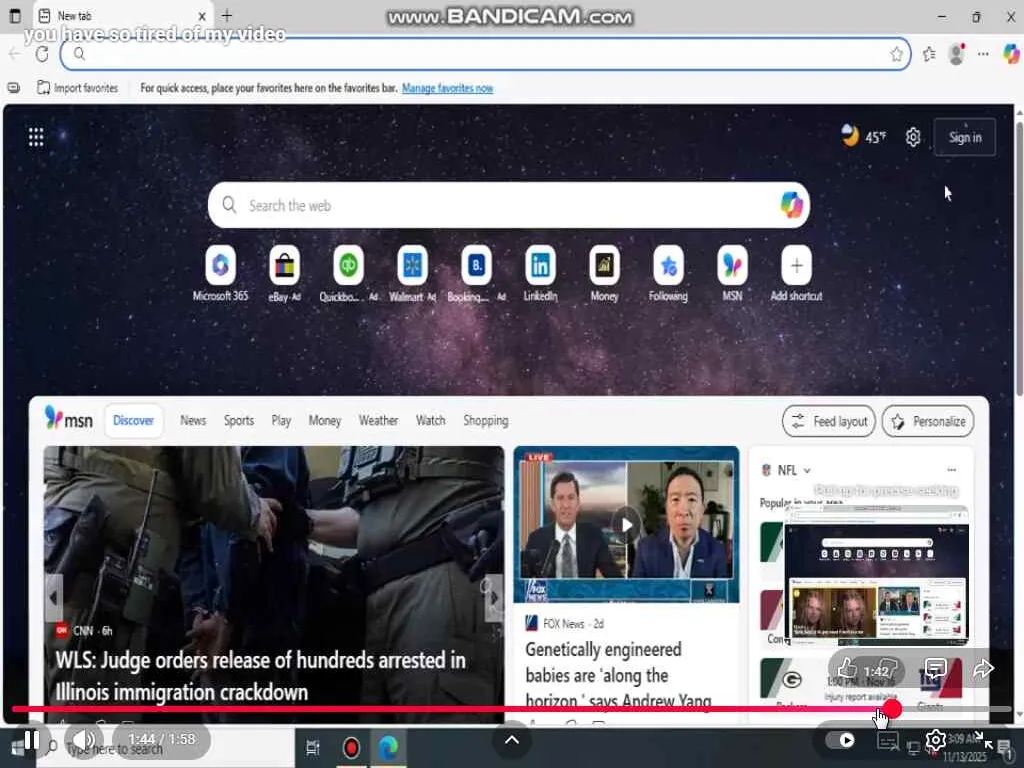Play the FOX News live video
Screen dimensions: 1024x768
626,525
